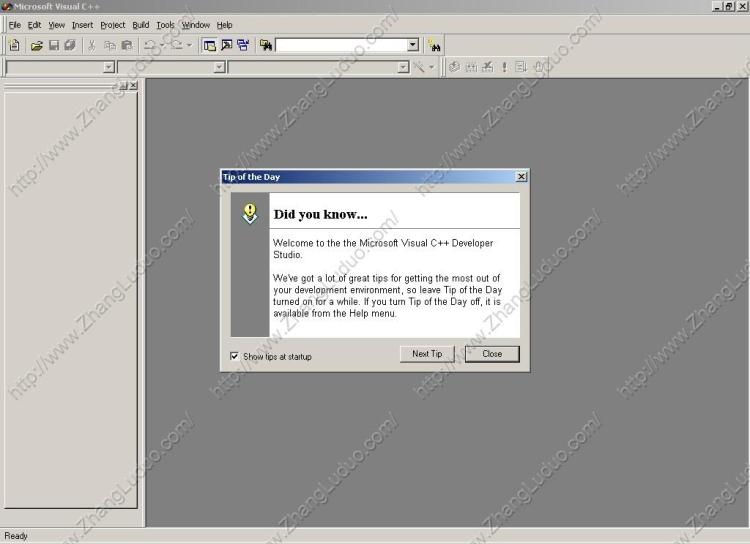Click the Compile icon on build toolbar
This screenshot has height=544, width=750.
454,67
